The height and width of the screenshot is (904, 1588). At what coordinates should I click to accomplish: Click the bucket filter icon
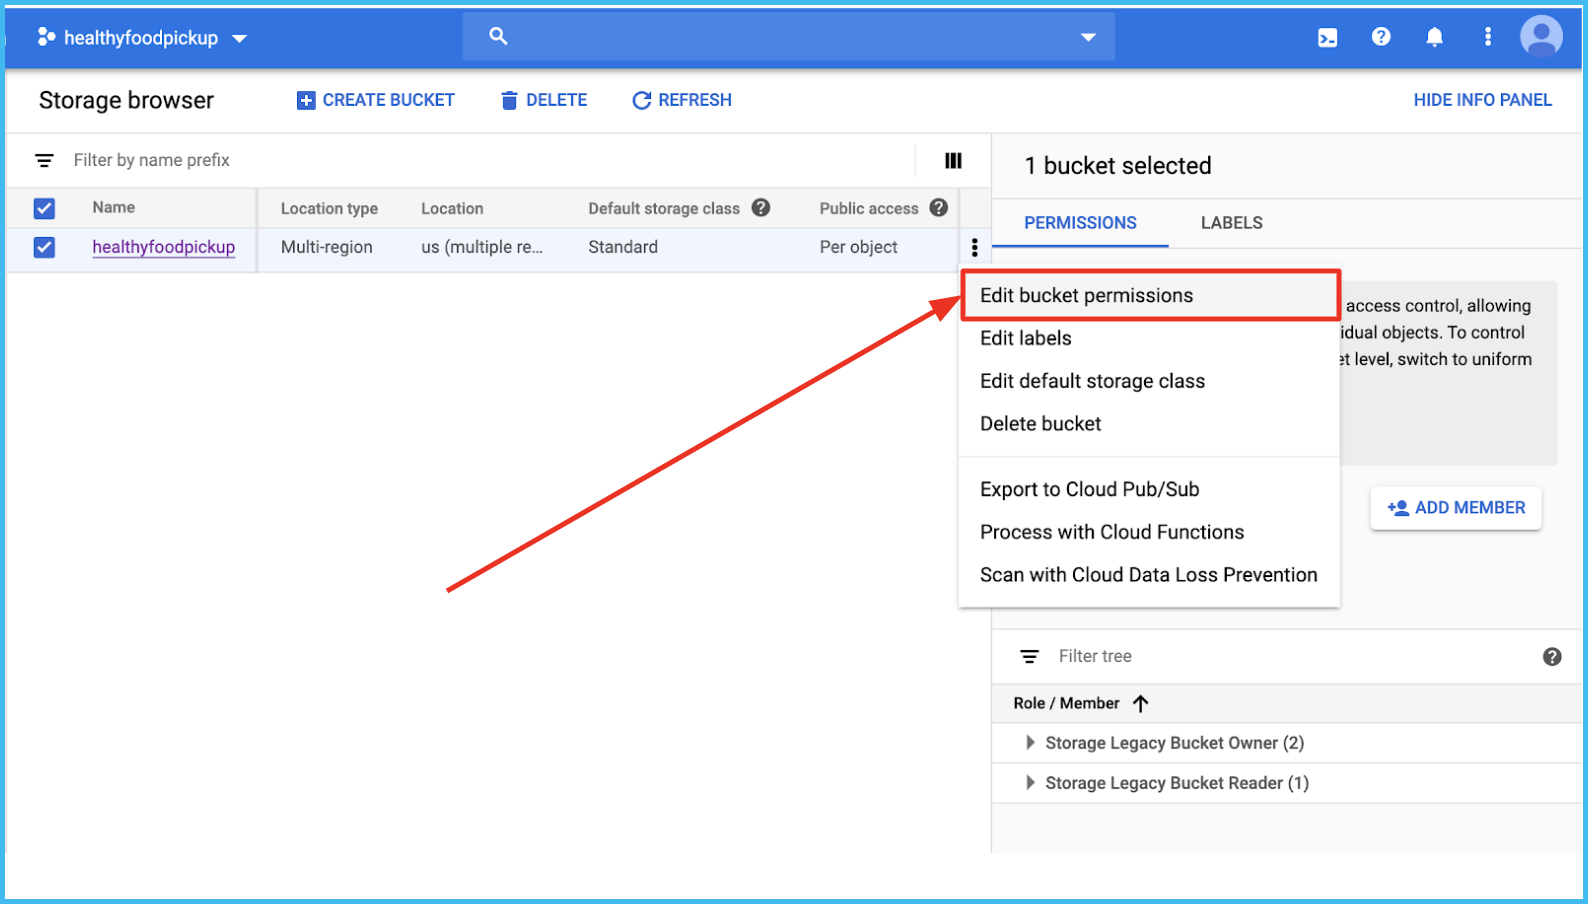[x=44, y=160]
